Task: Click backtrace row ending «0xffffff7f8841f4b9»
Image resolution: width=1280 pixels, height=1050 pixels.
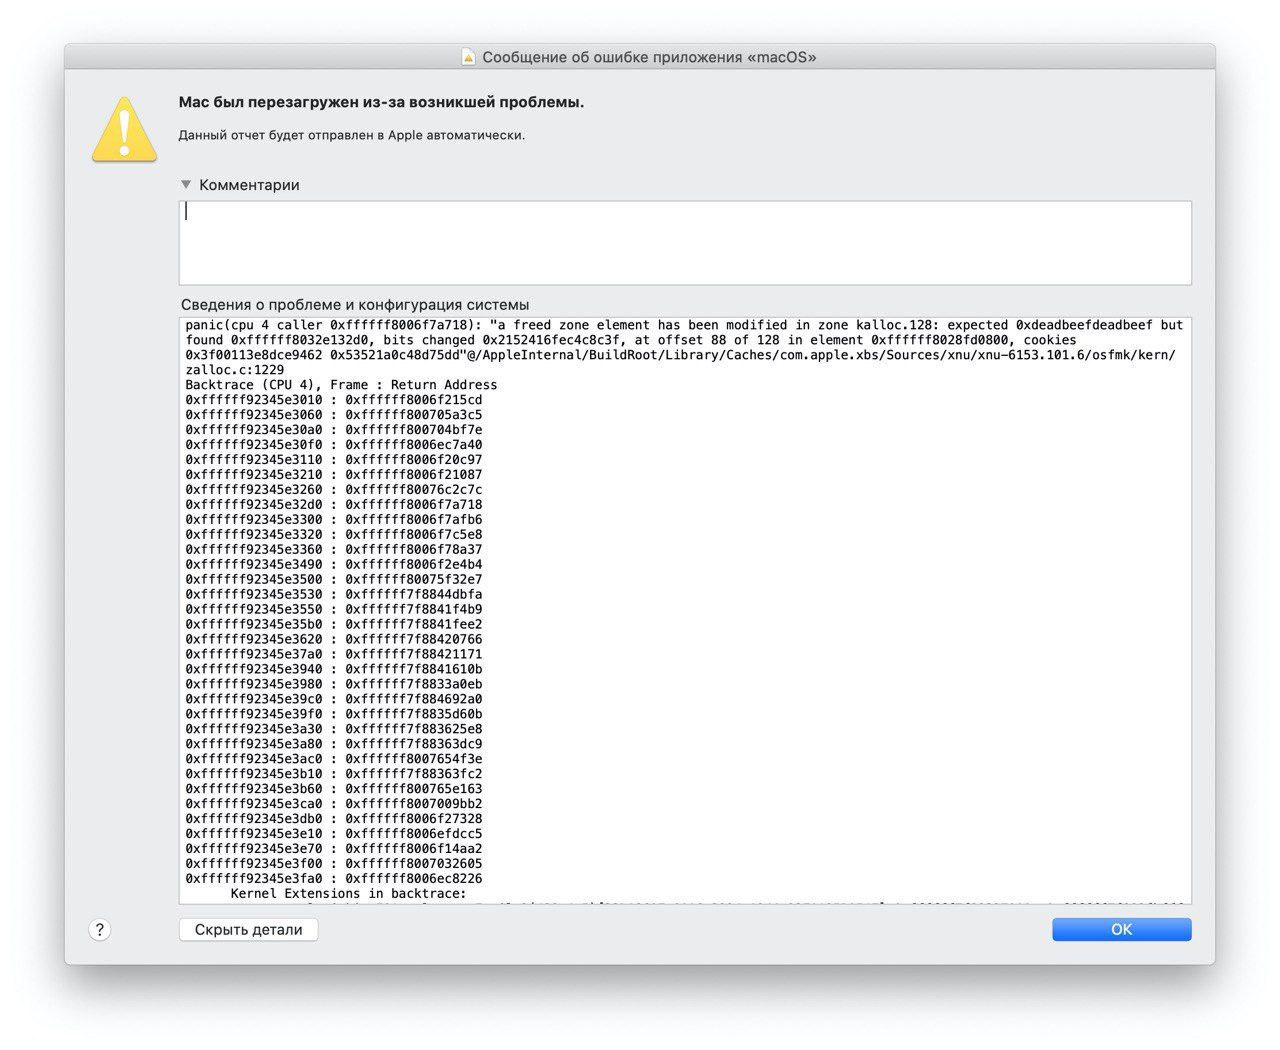Action: tap(334, 610)
